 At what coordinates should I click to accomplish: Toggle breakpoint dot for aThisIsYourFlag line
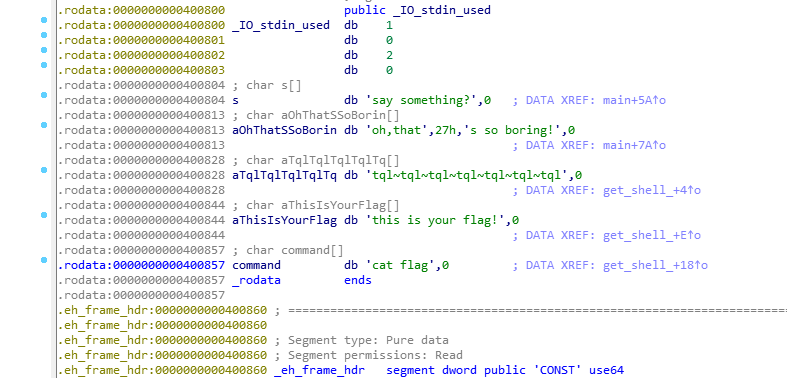click(x=44, y=215)
